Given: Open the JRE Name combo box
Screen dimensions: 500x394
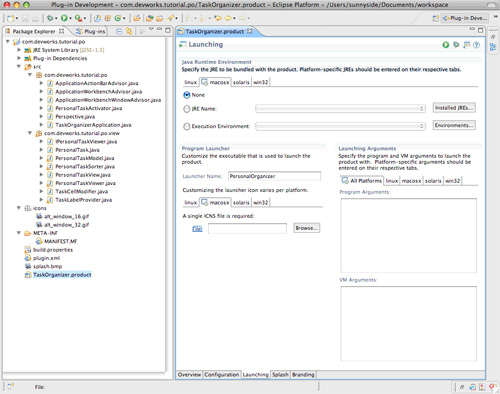Looking at the screenshot, I should click(340, 108).
